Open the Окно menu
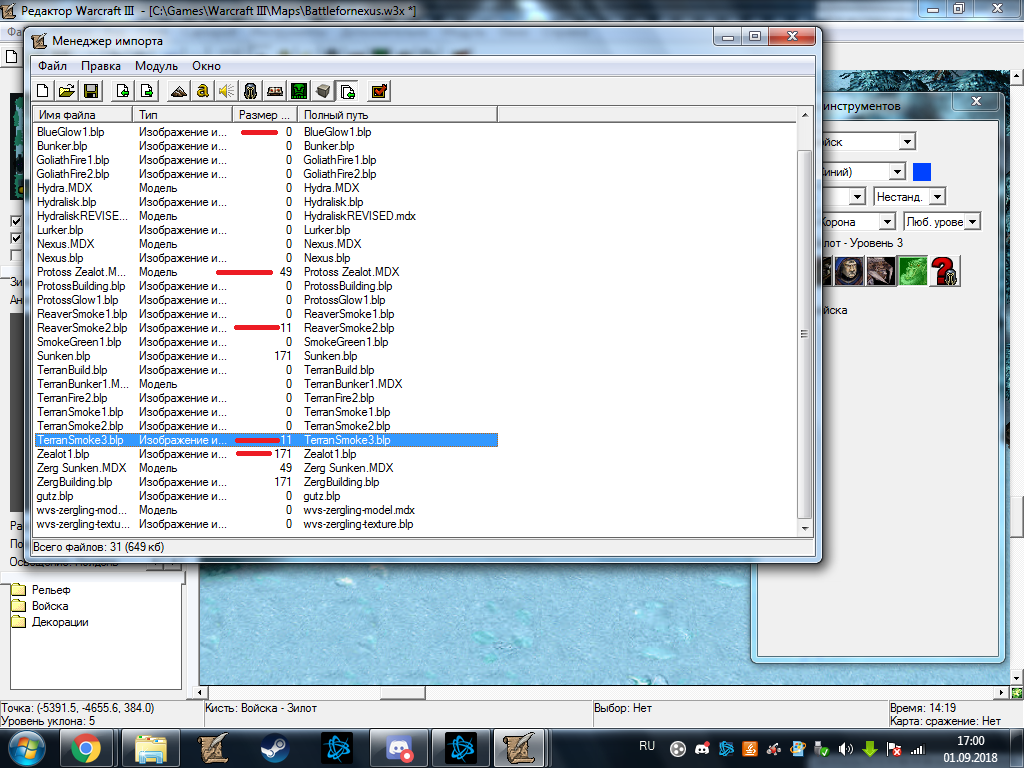The height and width of the screenshot is (768, 1024). (x=206, y=66)
